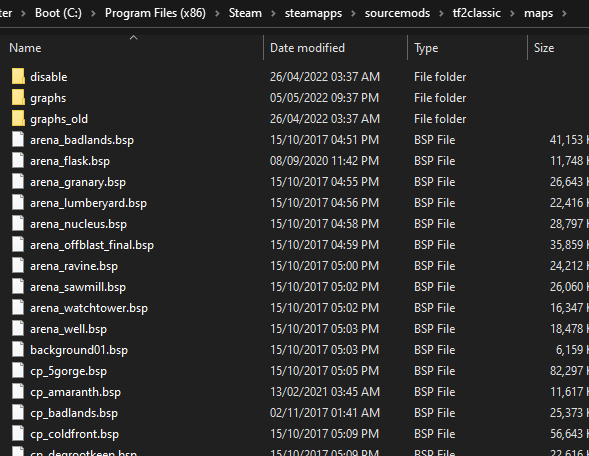Expand the chevron after tf2classic breadcrumb
Viewport: 589px width, 456px height.
pyautogui.click(x=512, y=14)
